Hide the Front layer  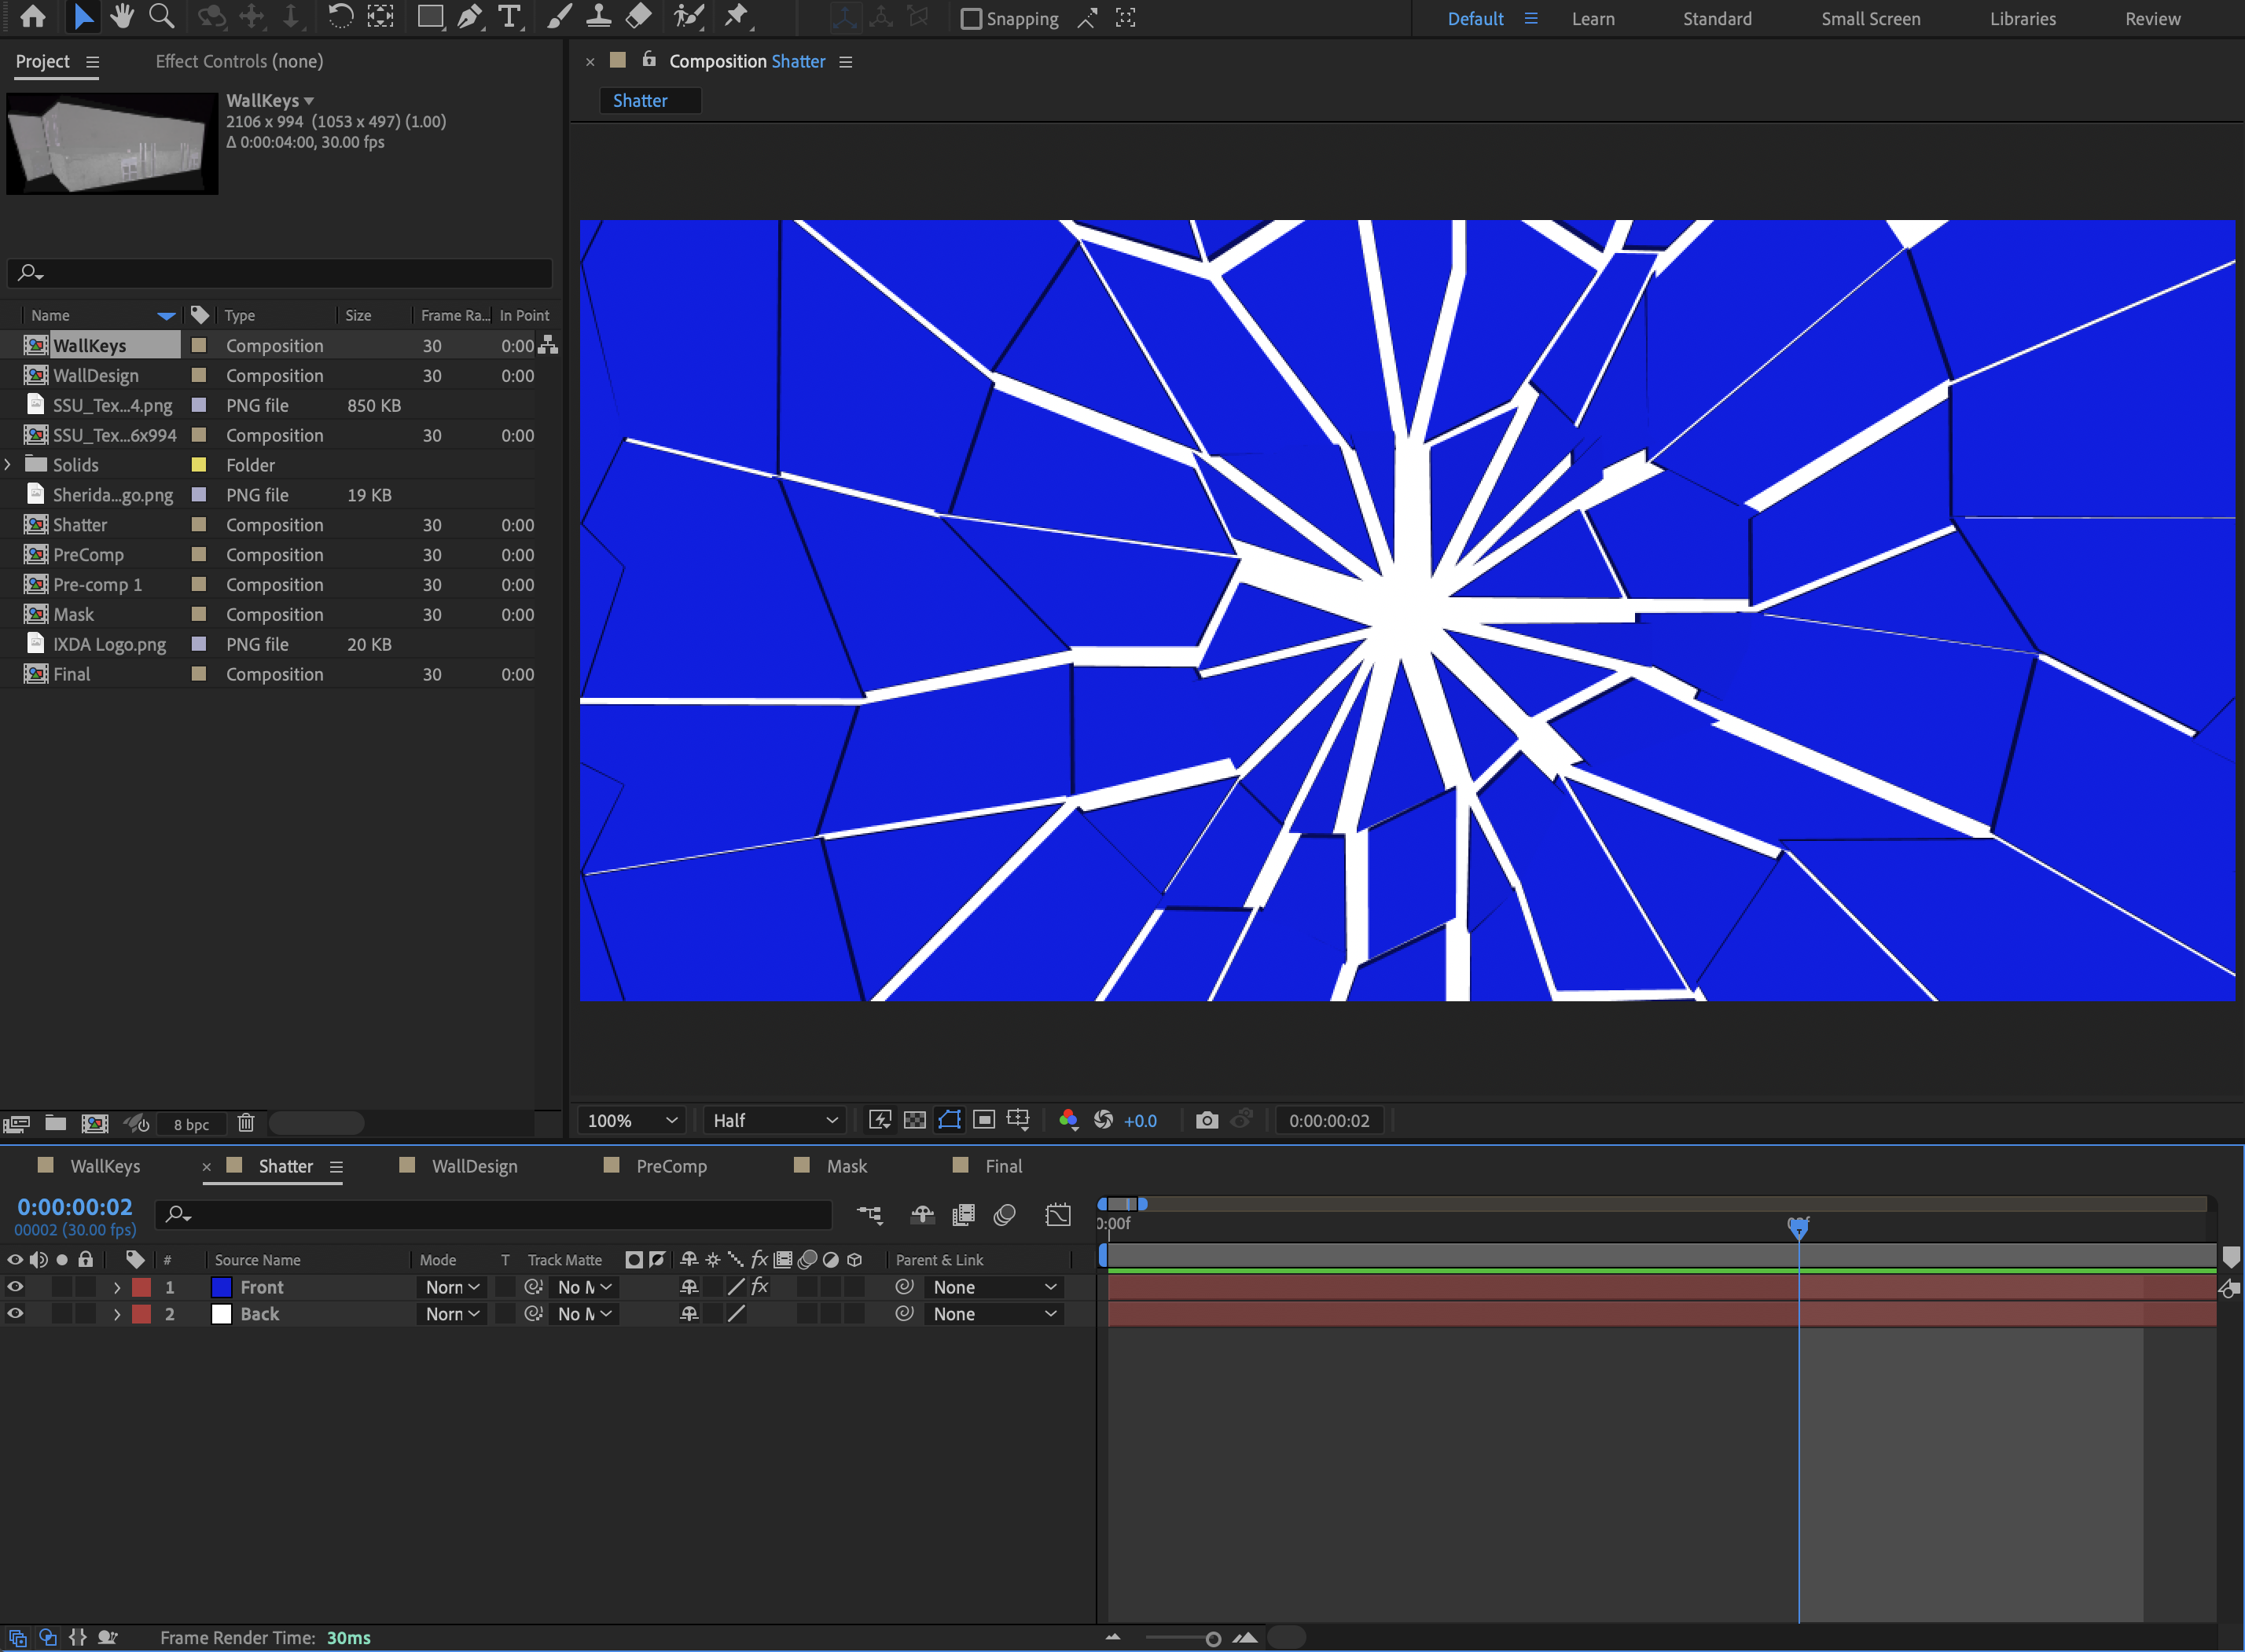click(x=15, y=1287)
